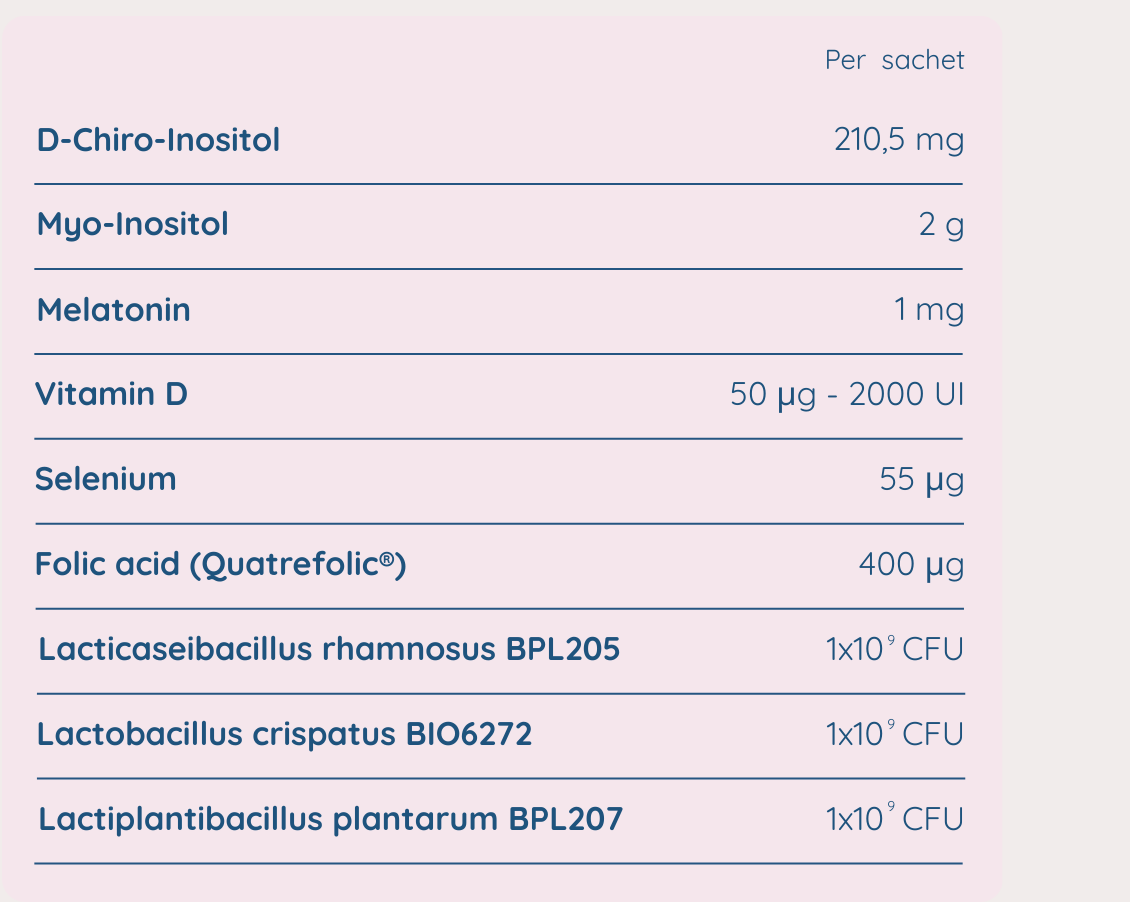
Task: Click the 55 µg Selenium amount
Action: (x=921, y=480)
